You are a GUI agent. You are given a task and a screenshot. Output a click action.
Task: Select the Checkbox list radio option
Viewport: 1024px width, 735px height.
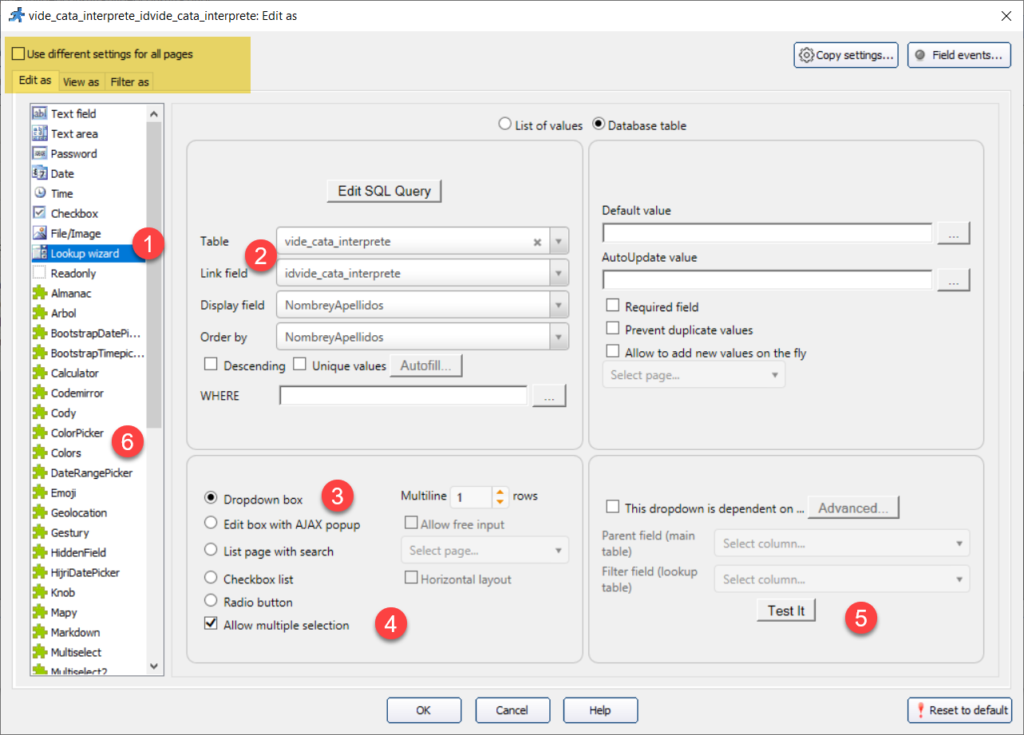coord(211,578)
